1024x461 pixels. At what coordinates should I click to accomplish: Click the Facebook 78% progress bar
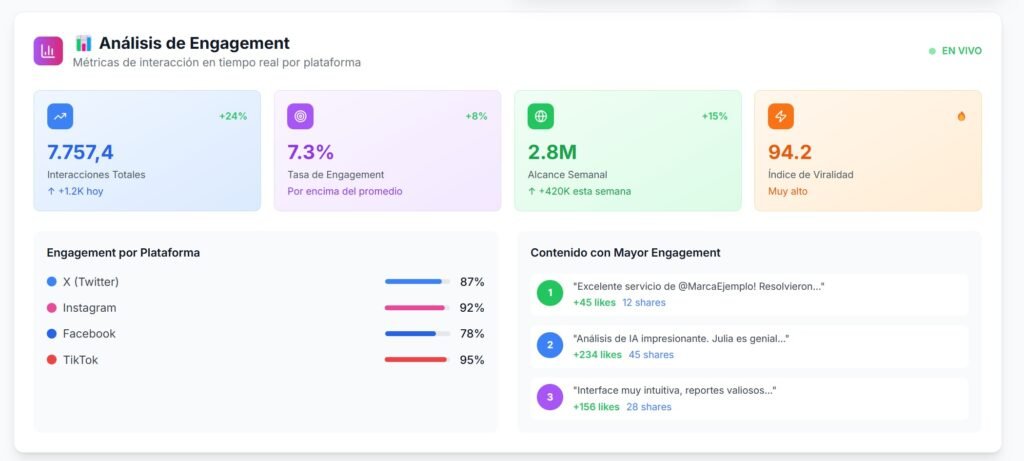416,334
